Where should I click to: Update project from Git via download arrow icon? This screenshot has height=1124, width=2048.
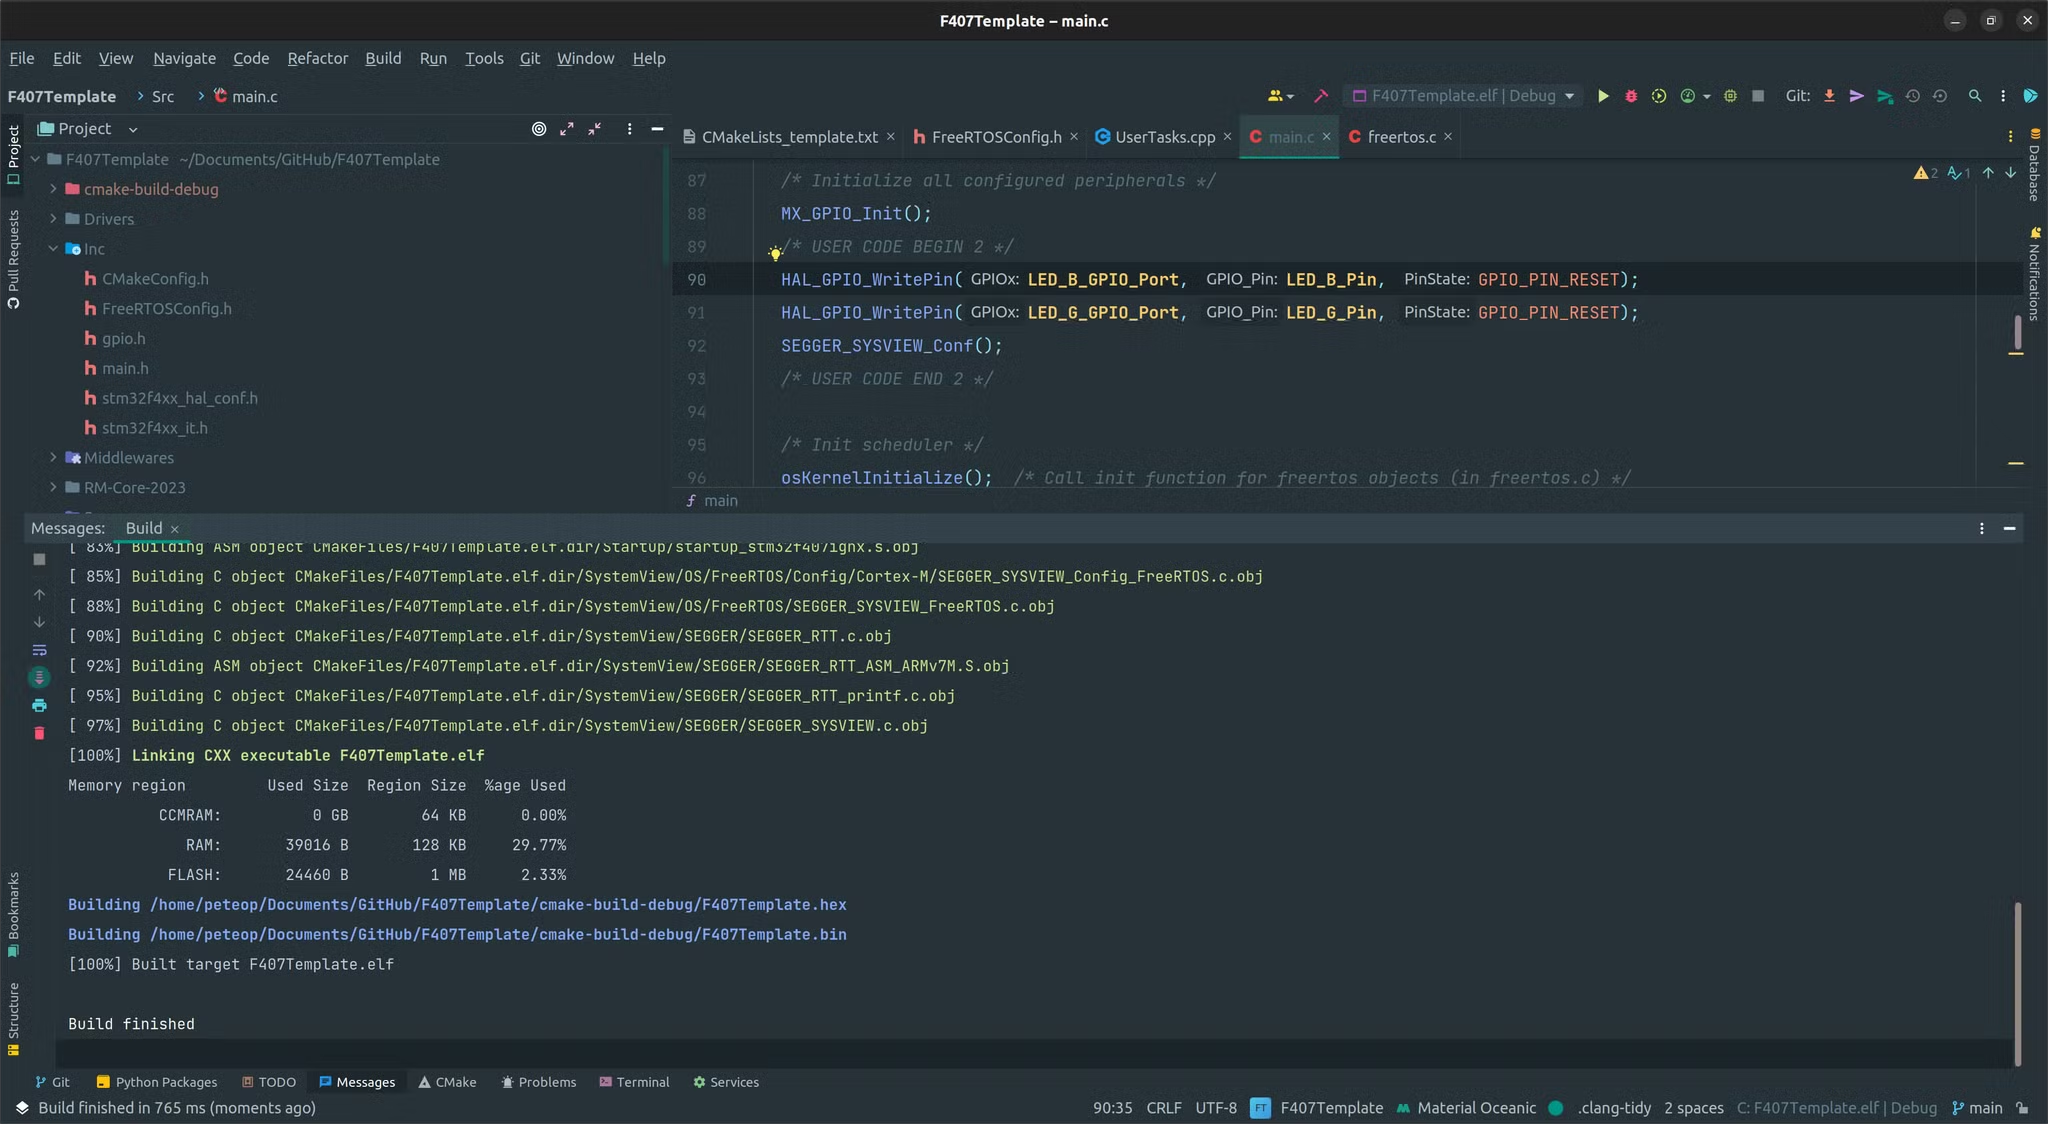click(x=1829, y=95)
